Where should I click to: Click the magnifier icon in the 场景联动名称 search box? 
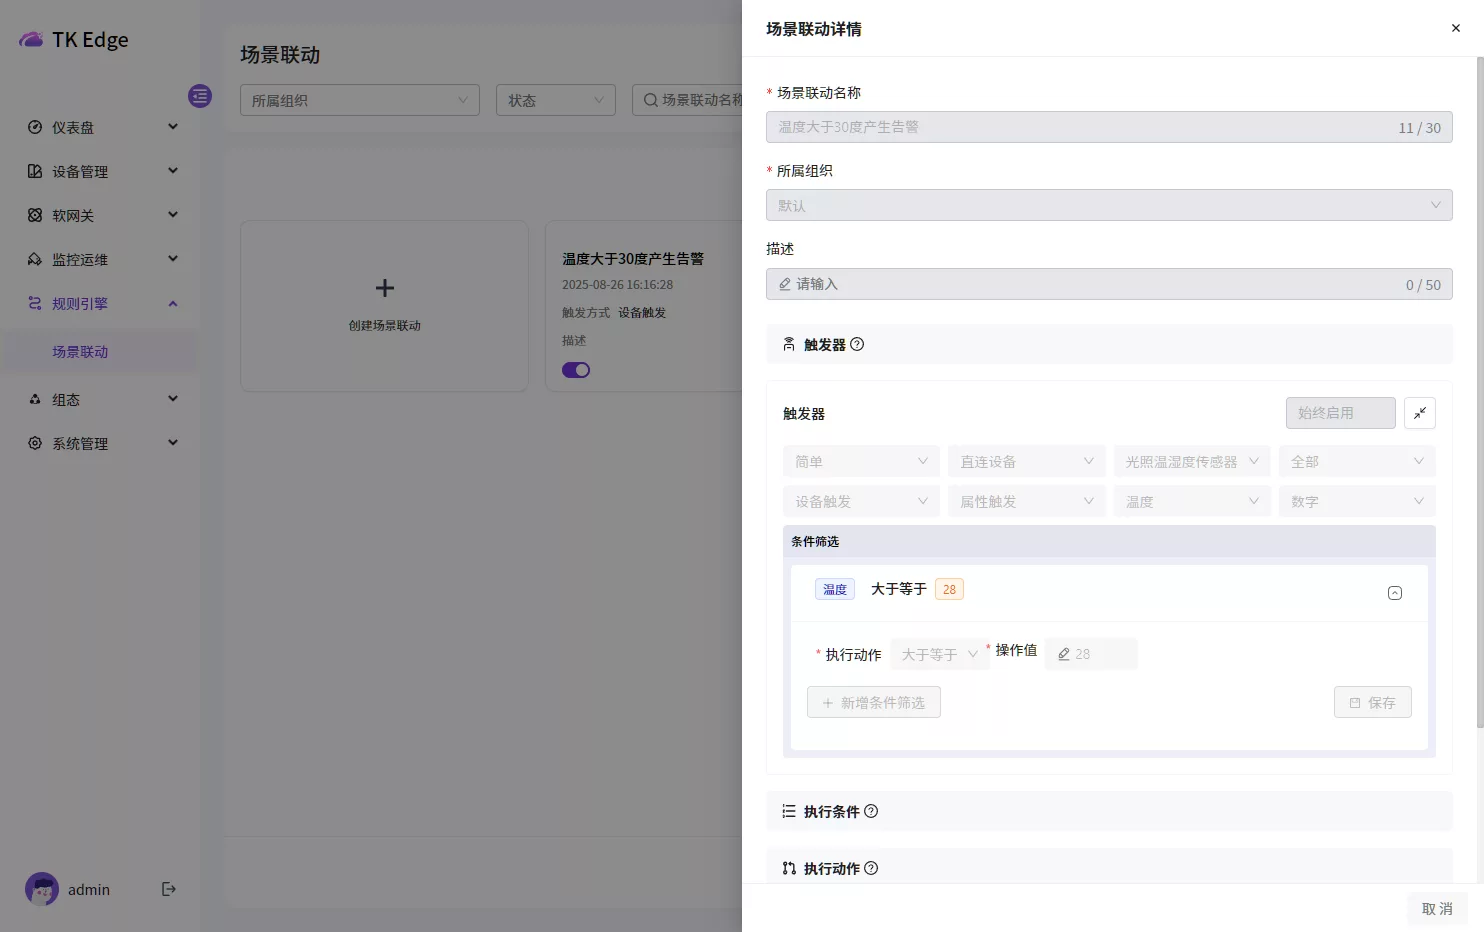[x=650, y=99]
